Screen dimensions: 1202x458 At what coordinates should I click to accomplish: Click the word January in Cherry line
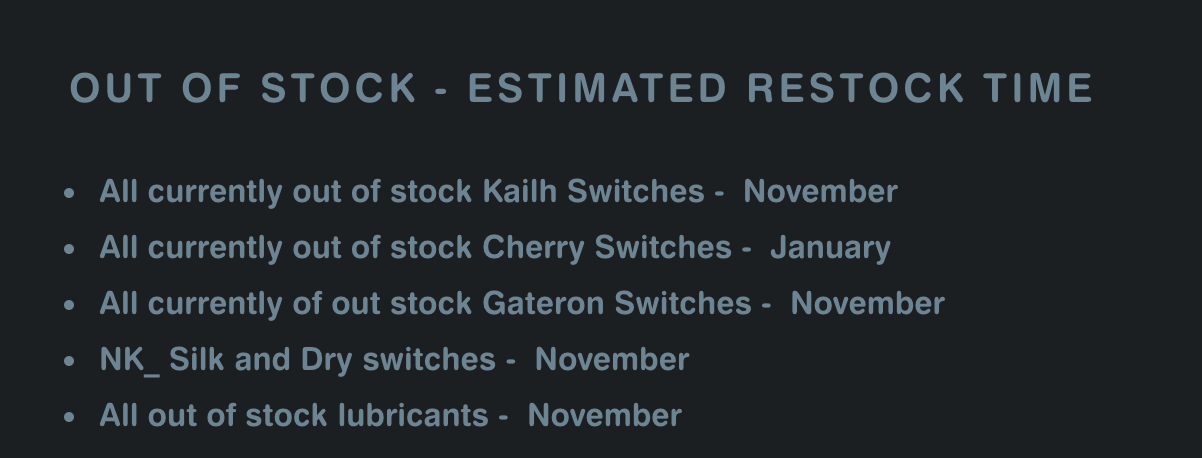[x=830, y=247]
